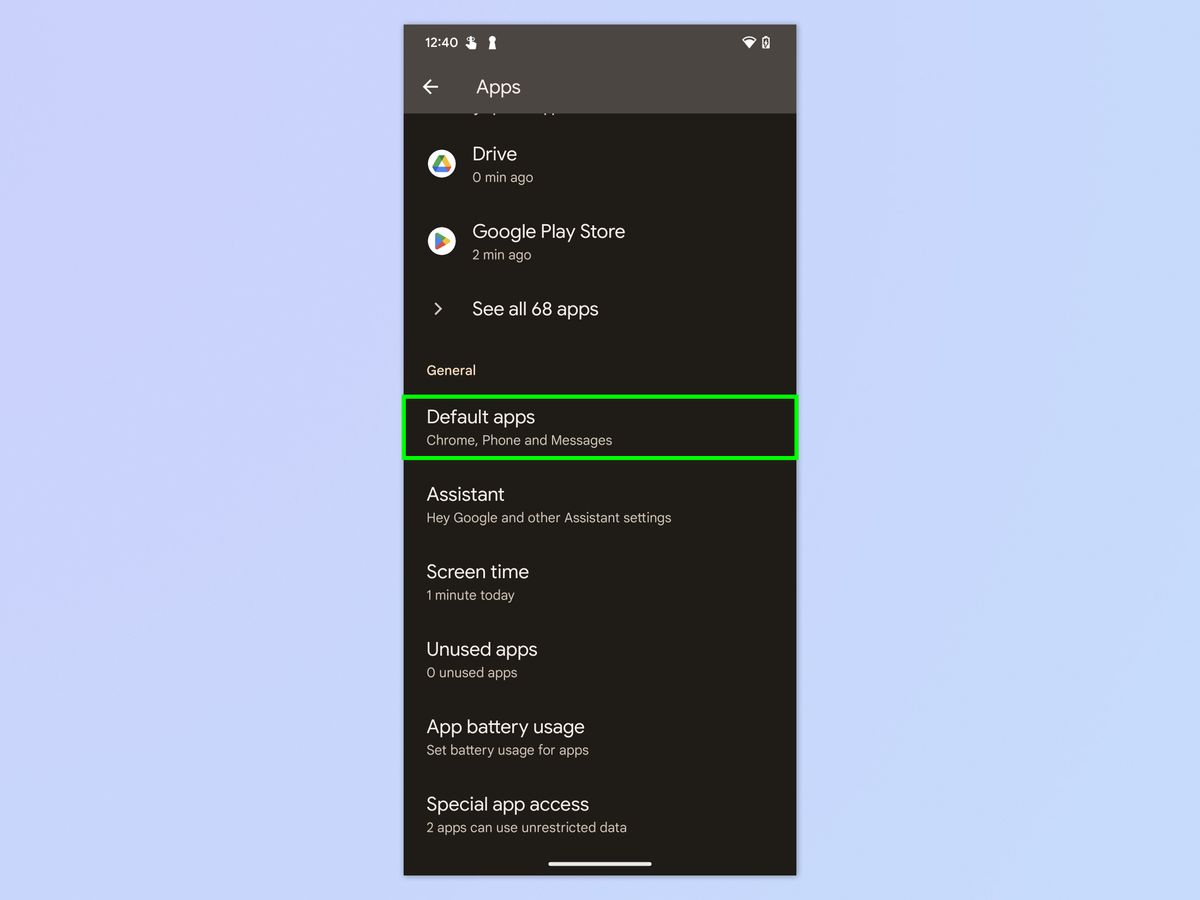Tap the back arrow to exit Apps
Image resolution: width=1200 pixels, height=900 pixels.
(x=431, y=87)
